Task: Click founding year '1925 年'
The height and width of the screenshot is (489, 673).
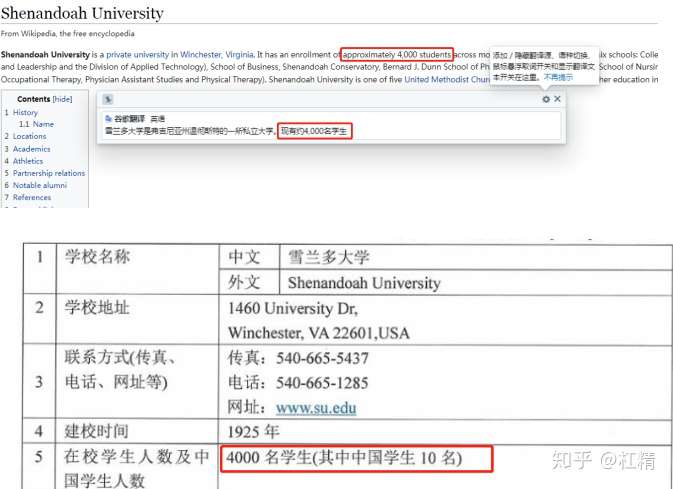Action: pos(254,431)
